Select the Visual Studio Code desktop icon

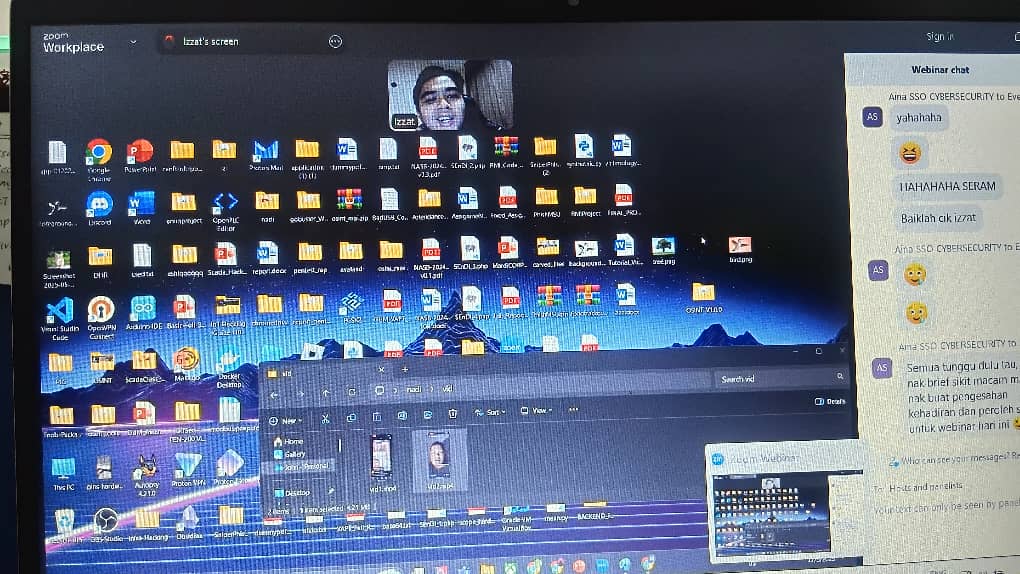pyautogui.click(x=60, y=319)
